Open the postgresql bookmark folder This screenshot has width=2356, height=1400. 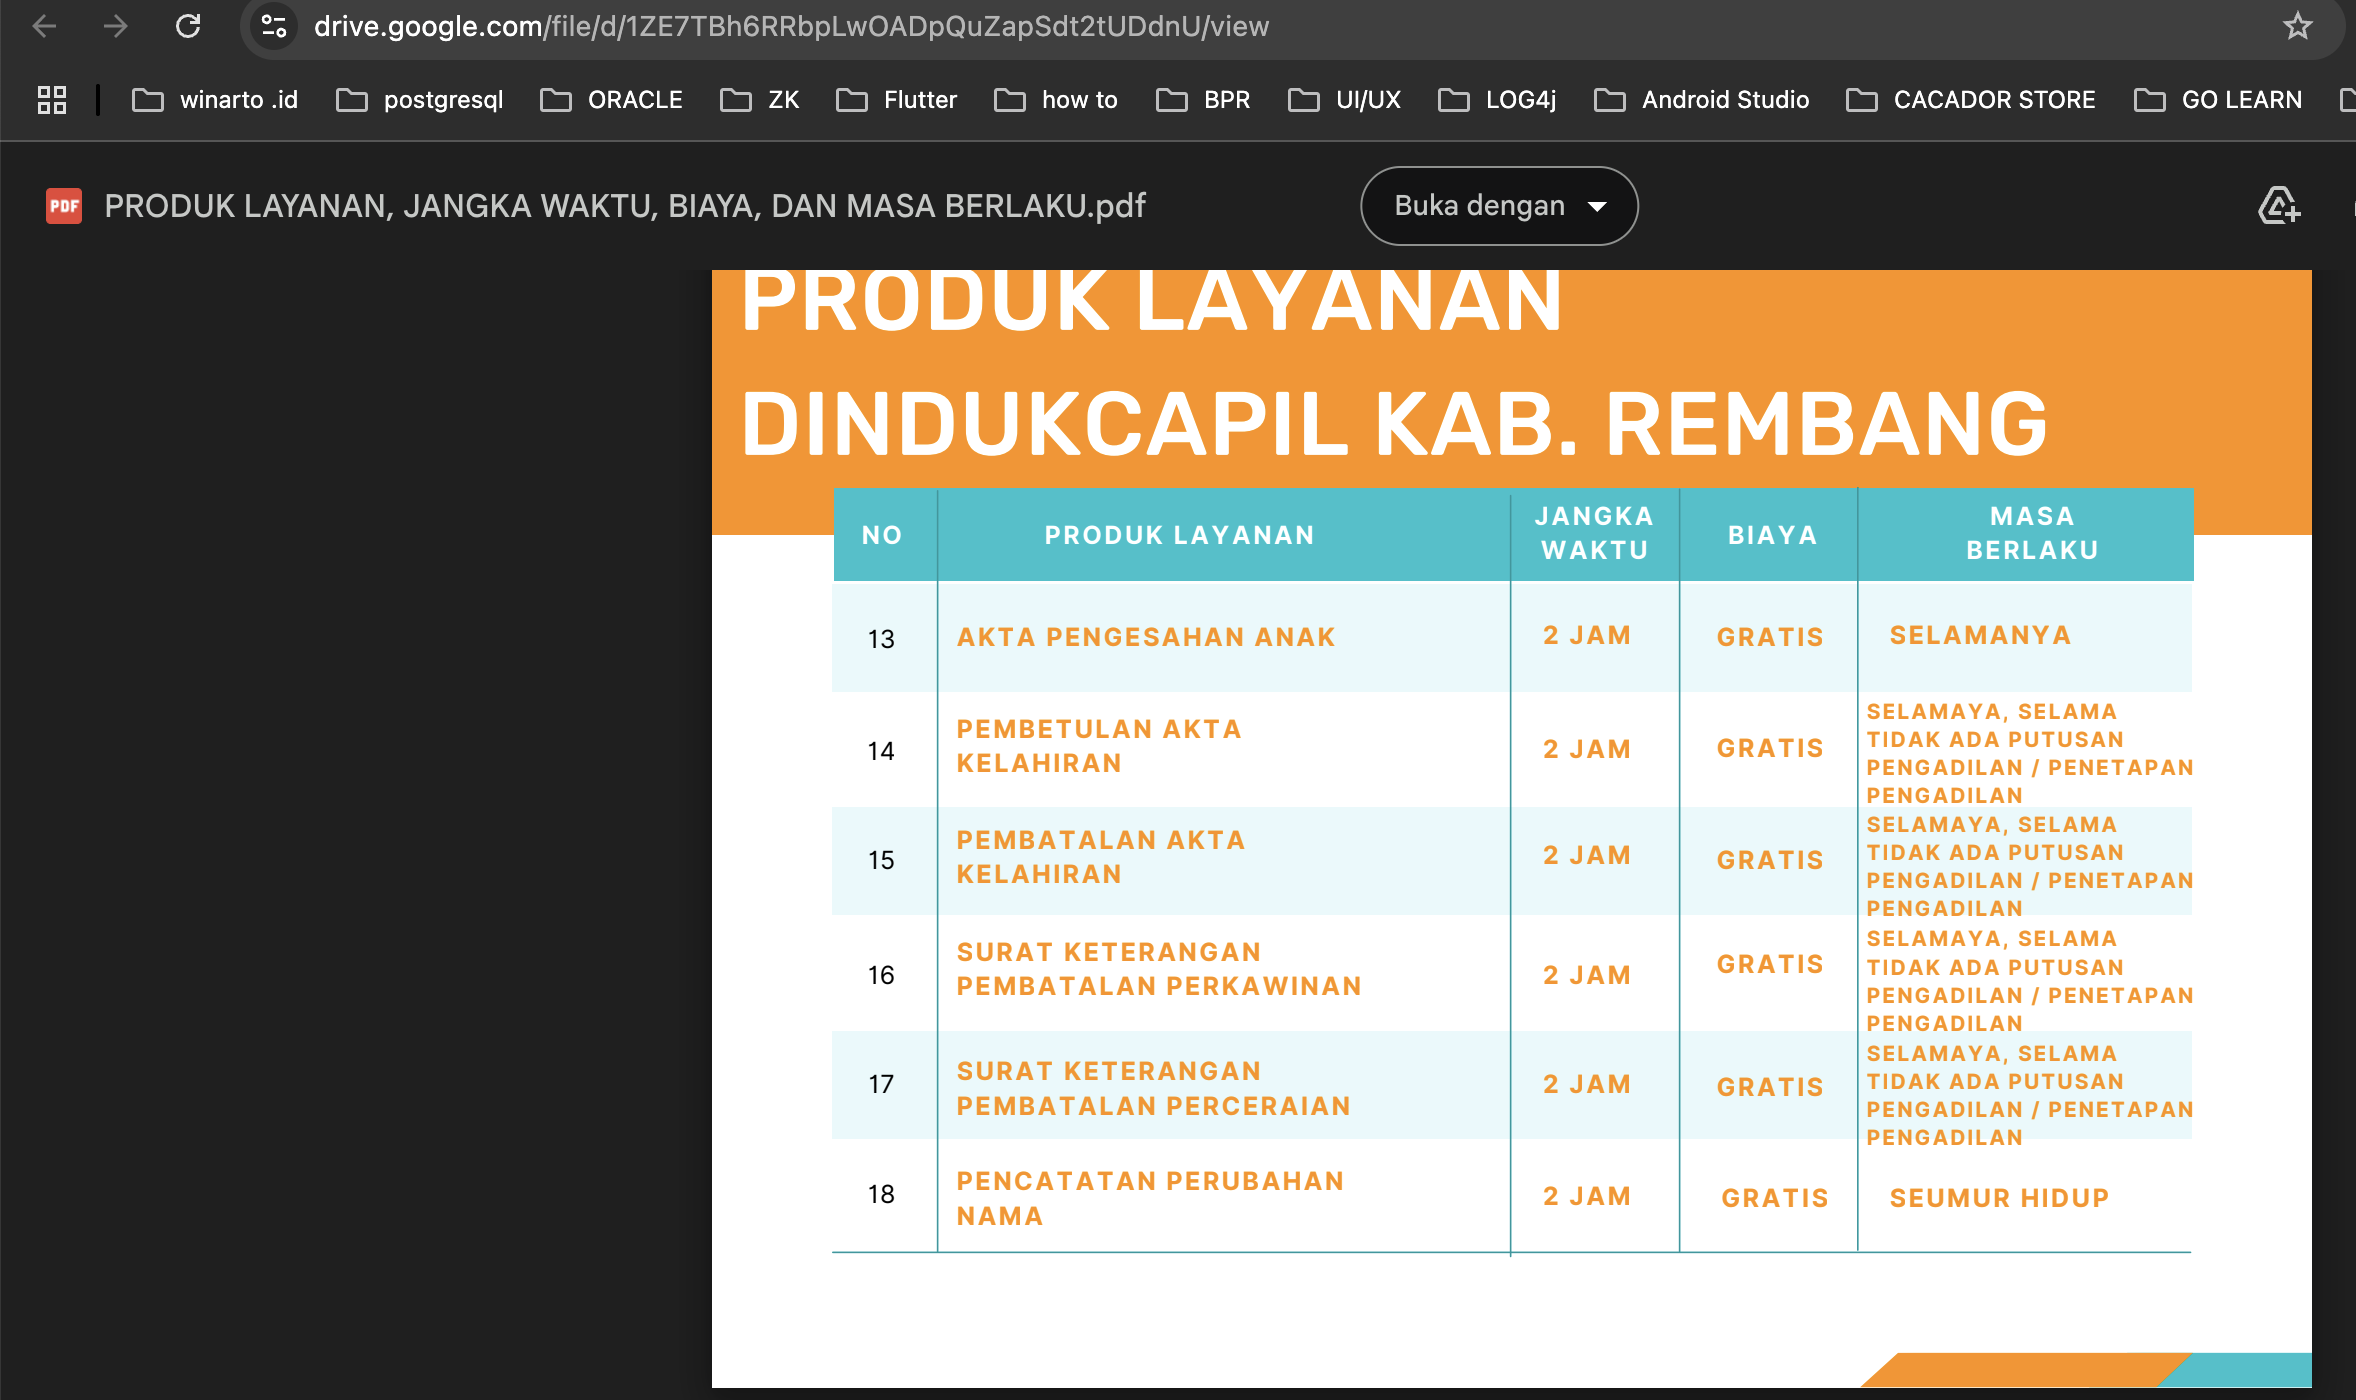coord(420,100)
